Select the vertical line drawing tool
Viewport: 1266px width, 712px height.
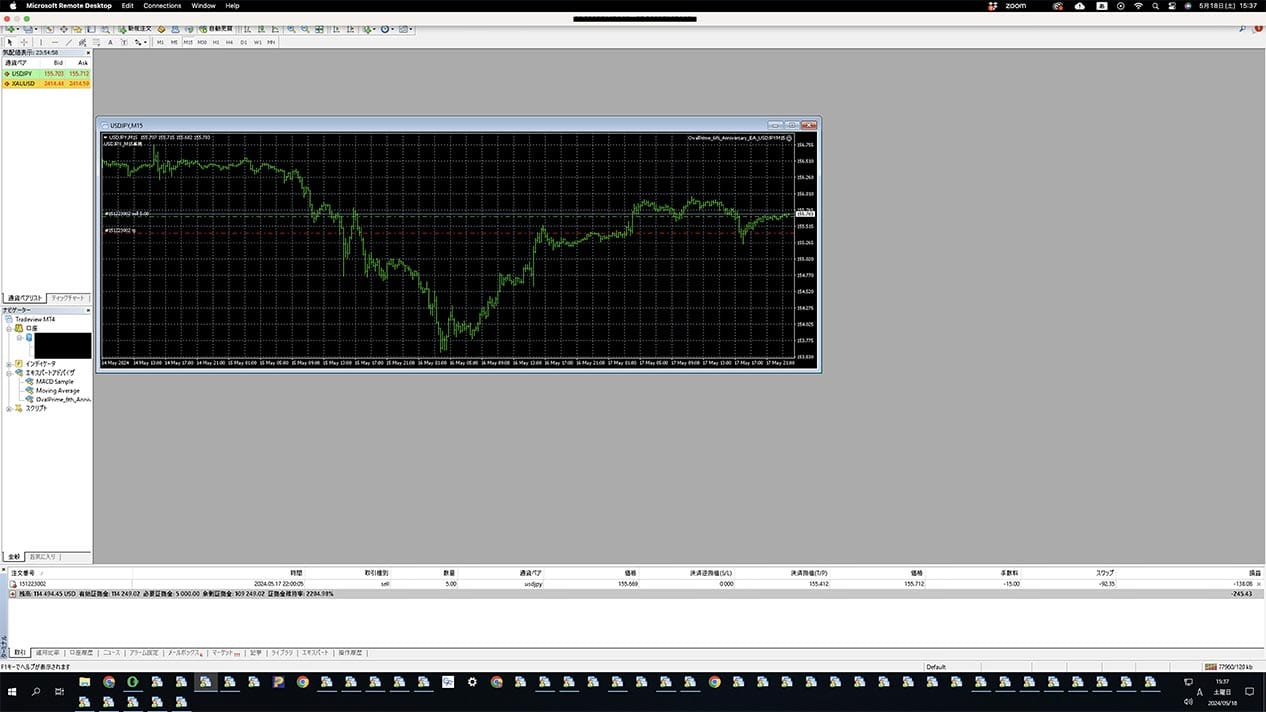click(41, 42)
